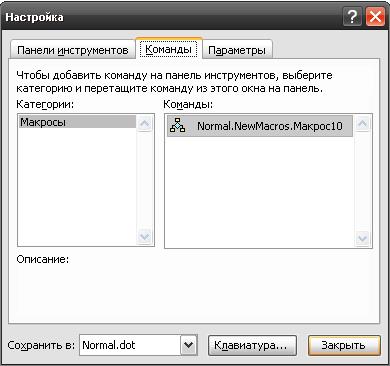This screenshot has width=390, height=366.
Task: Close the Настройка dialog with the red X
Action: coord(375,17)
